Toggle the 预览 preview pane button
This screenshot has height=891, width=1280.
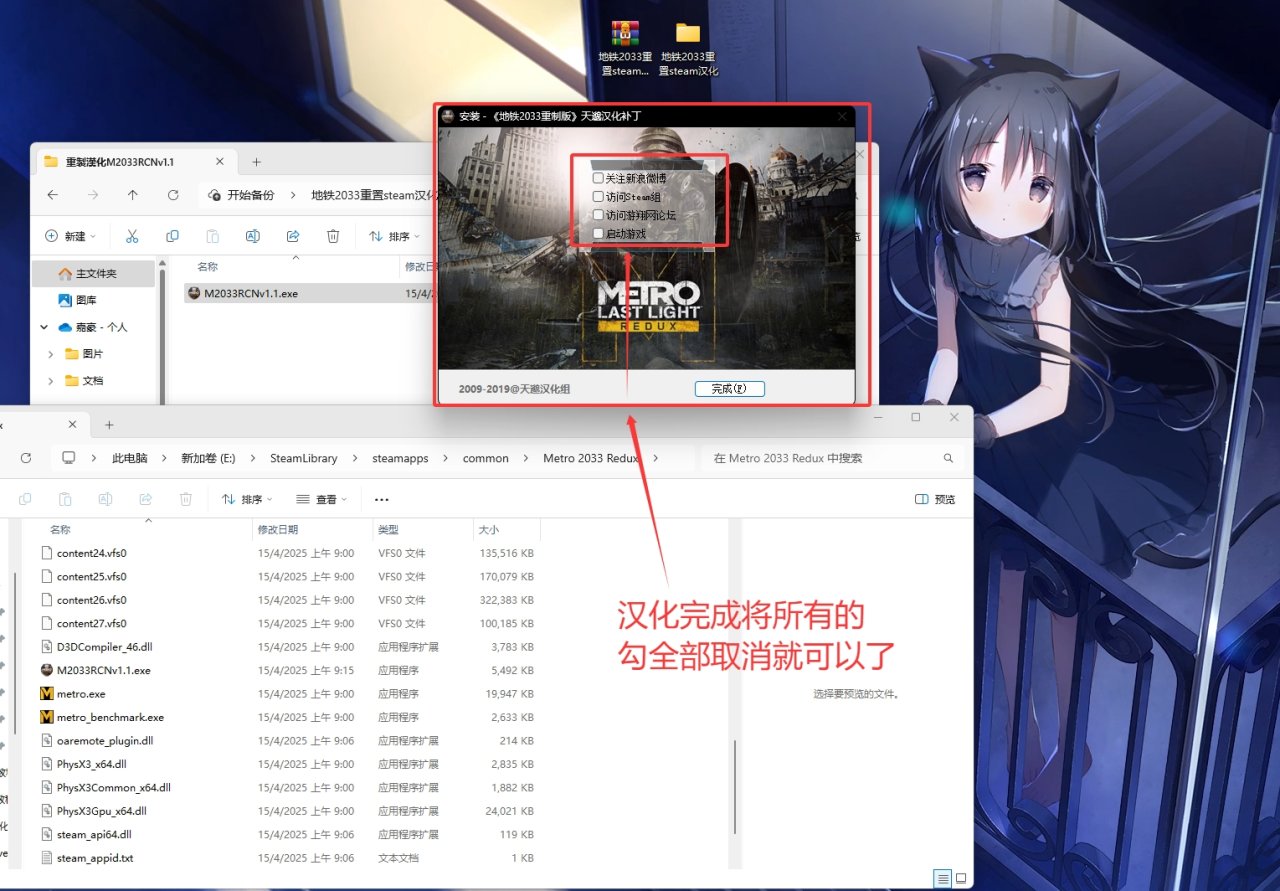tap(935, 499)
